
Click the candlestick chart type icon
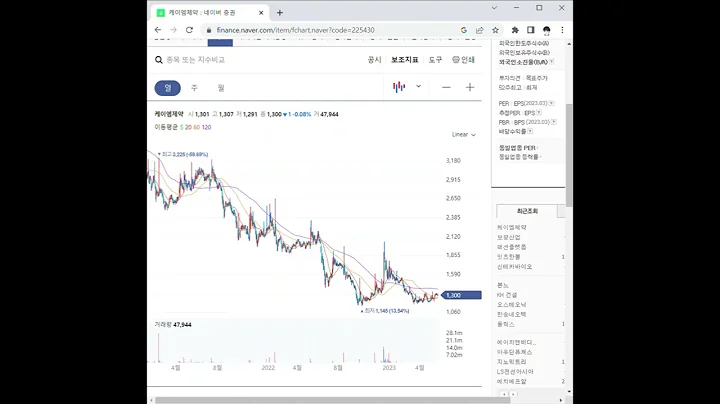(399, 87)
